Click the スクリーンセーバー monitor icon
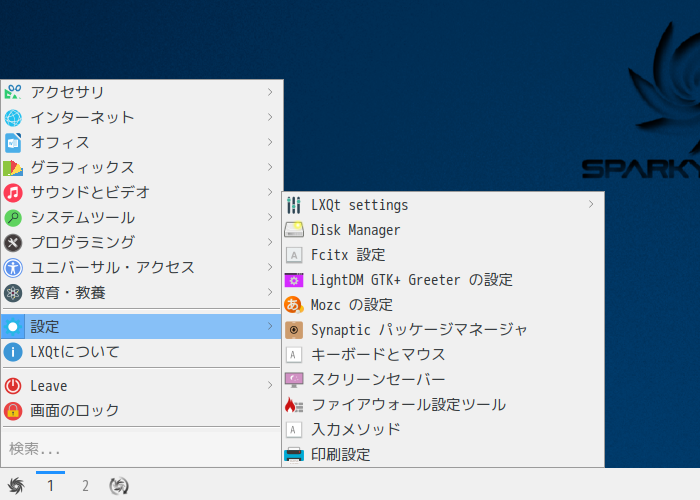This screenshot has width=700, height=500. (294, 380)
